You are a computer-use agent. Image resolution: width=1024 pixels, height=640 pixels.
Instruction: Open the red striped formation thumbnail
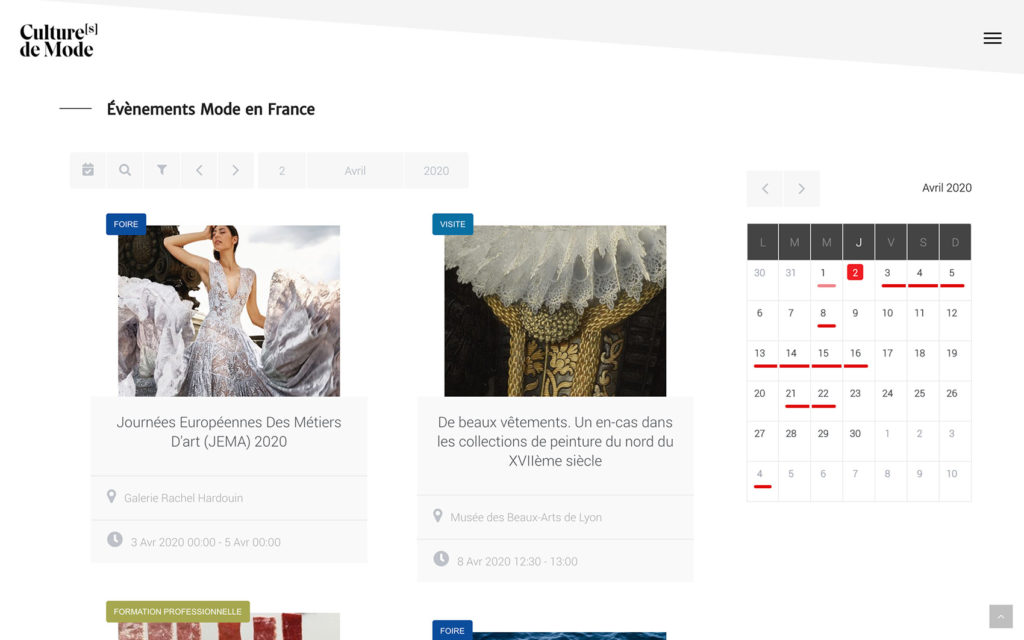(x=229, y=626)
